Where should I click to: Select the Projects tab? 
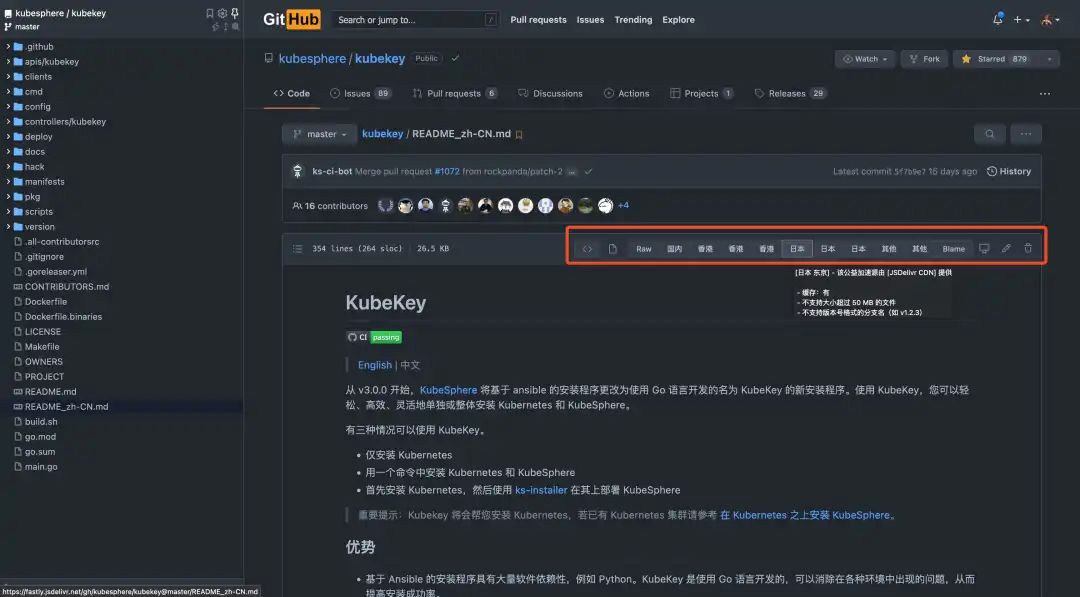tap(701, 94)
